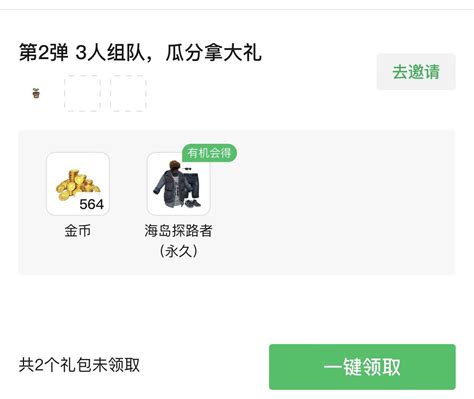Tap the jeans in the outfit image

(x=193, y=187)
